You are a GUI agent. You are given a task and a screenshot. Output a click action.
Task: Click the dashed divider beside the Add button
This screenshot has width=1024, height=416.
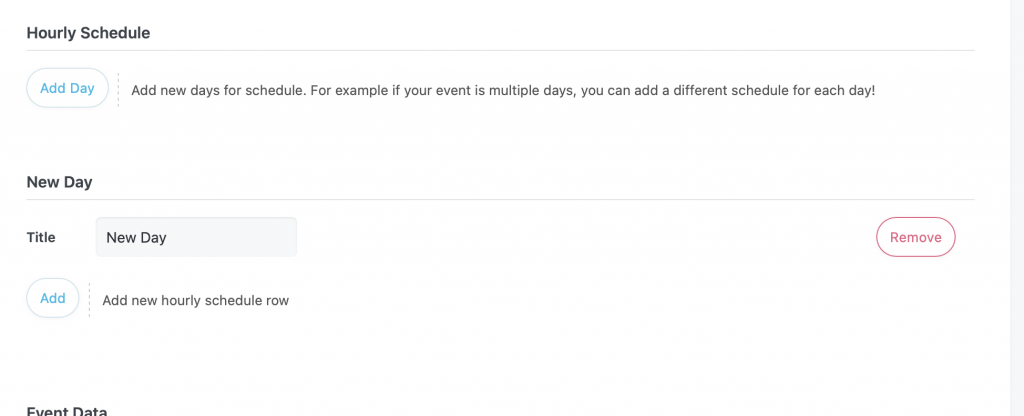point(89,299)
